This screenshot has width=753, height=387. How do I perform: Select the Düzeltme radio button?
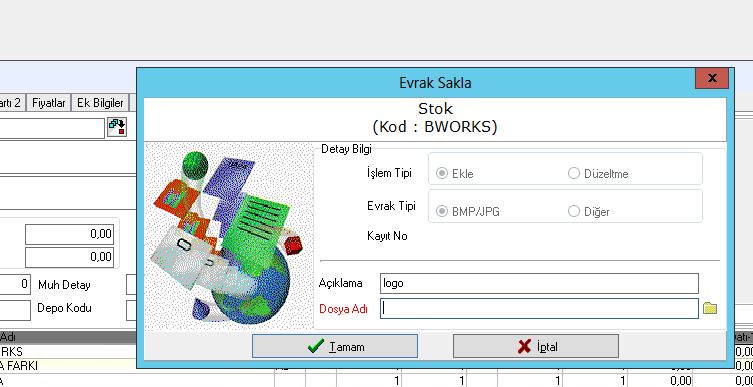[x=574, y=173]
